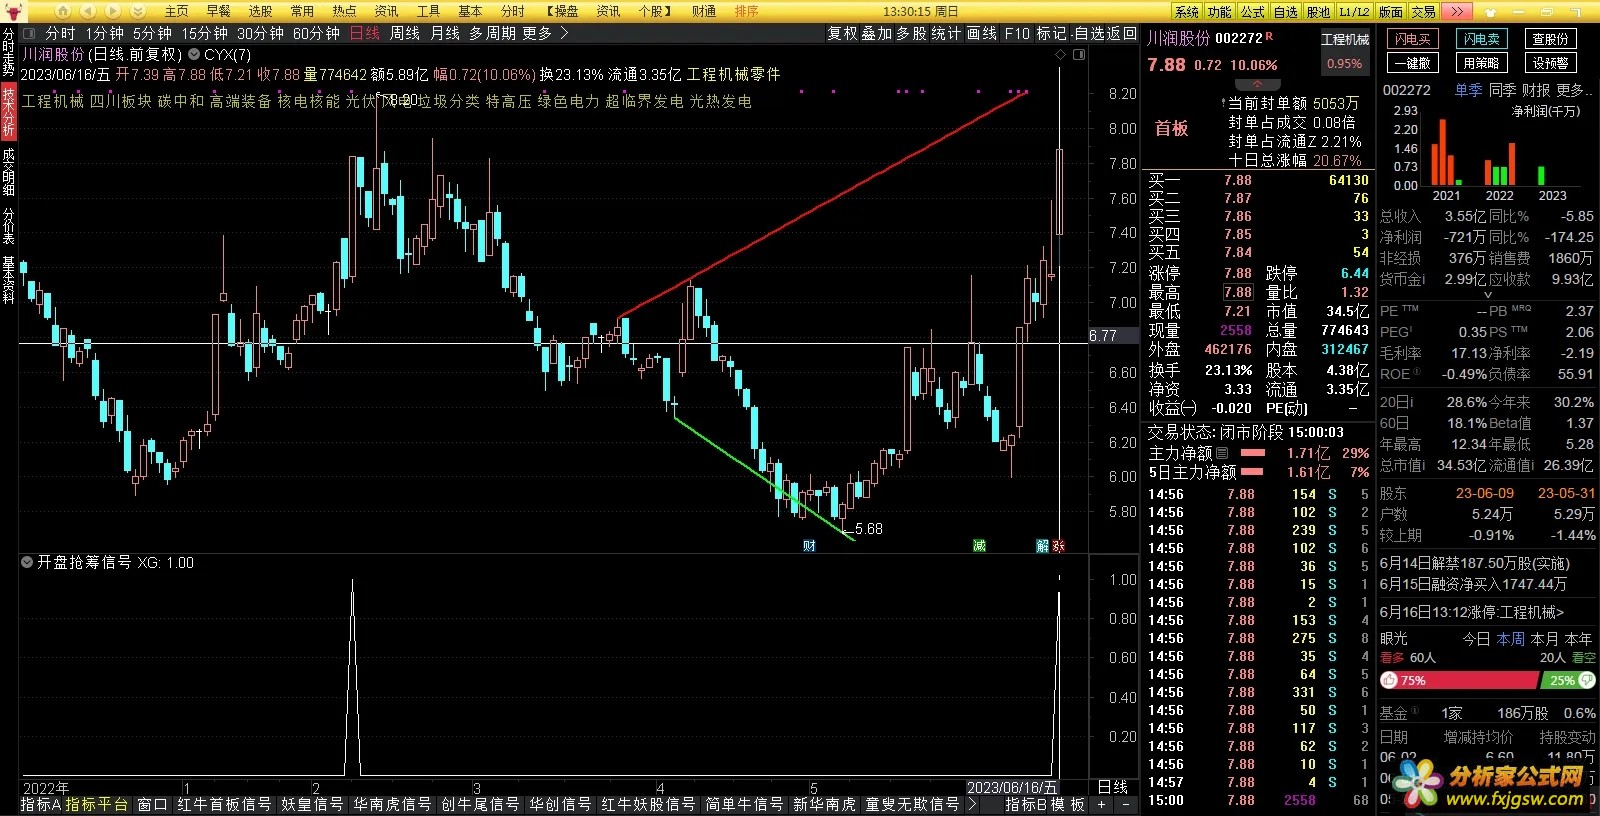The width and height of the screenshot is (1600, 816).
Task: Toggle the side panel icon above price axis
Action: pos(1079,55)
